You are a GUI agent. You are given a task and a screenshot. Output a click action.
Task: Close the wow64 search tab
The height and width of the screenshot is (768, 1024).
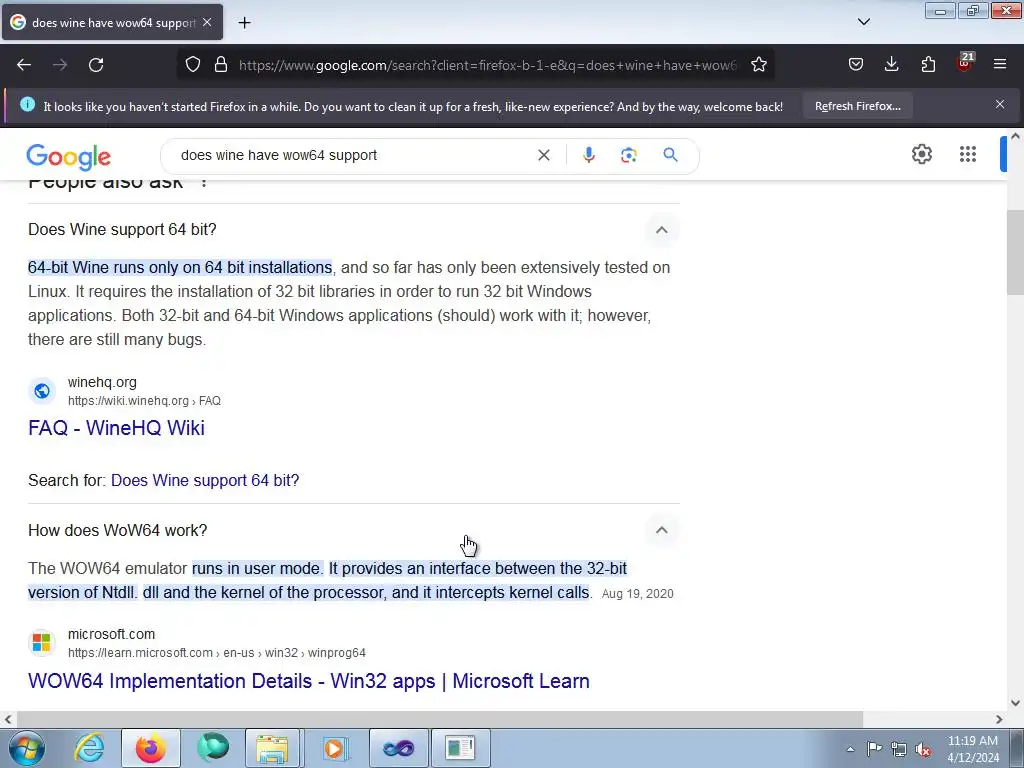[x=207, y=22]
